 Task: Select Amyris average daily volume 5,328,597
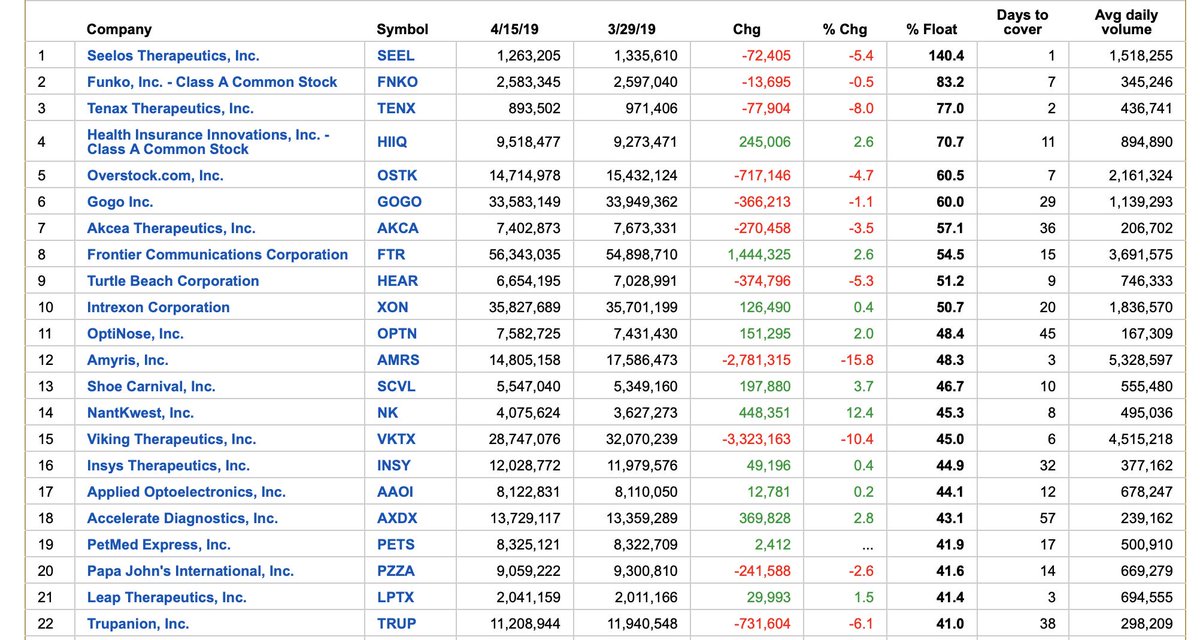(x=1138, y=360)
